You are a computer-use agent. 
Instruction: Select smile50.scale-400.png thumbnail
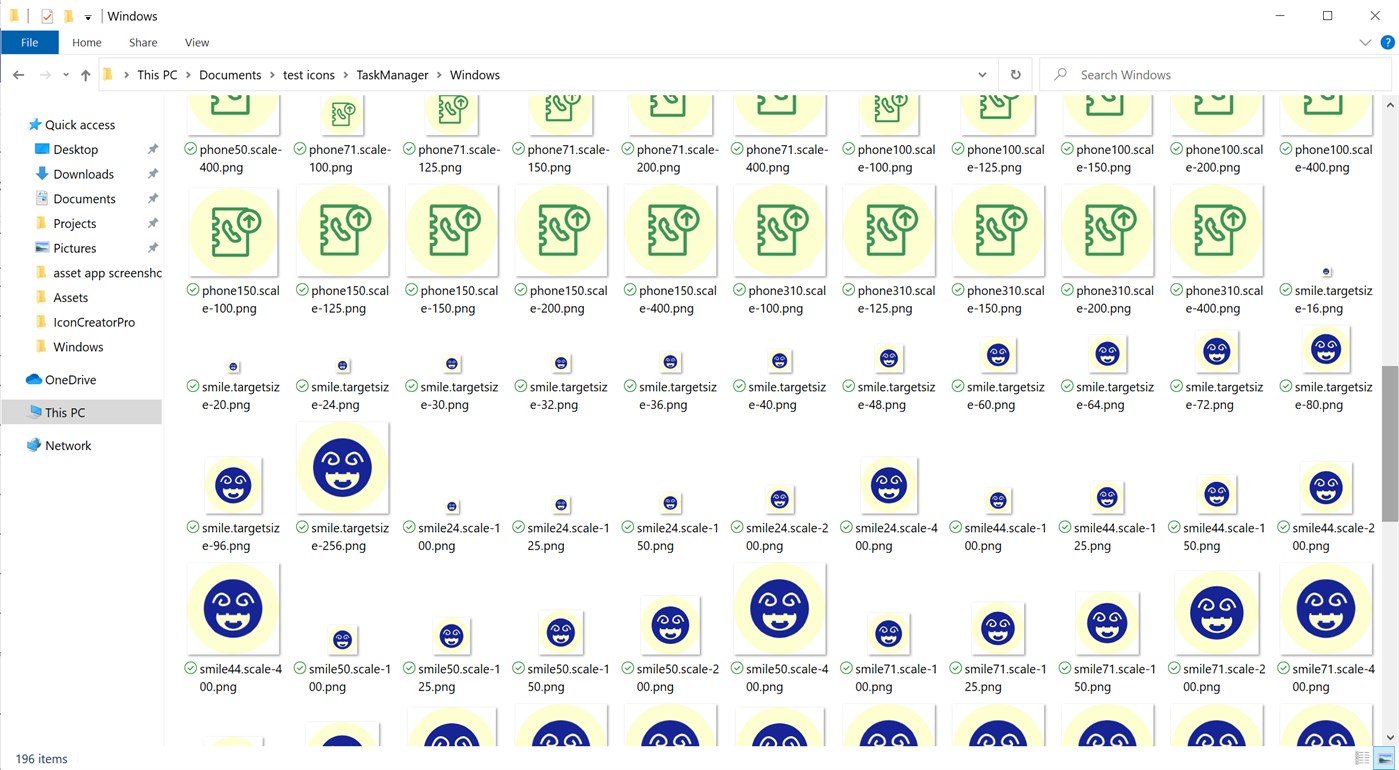[779, 609]
